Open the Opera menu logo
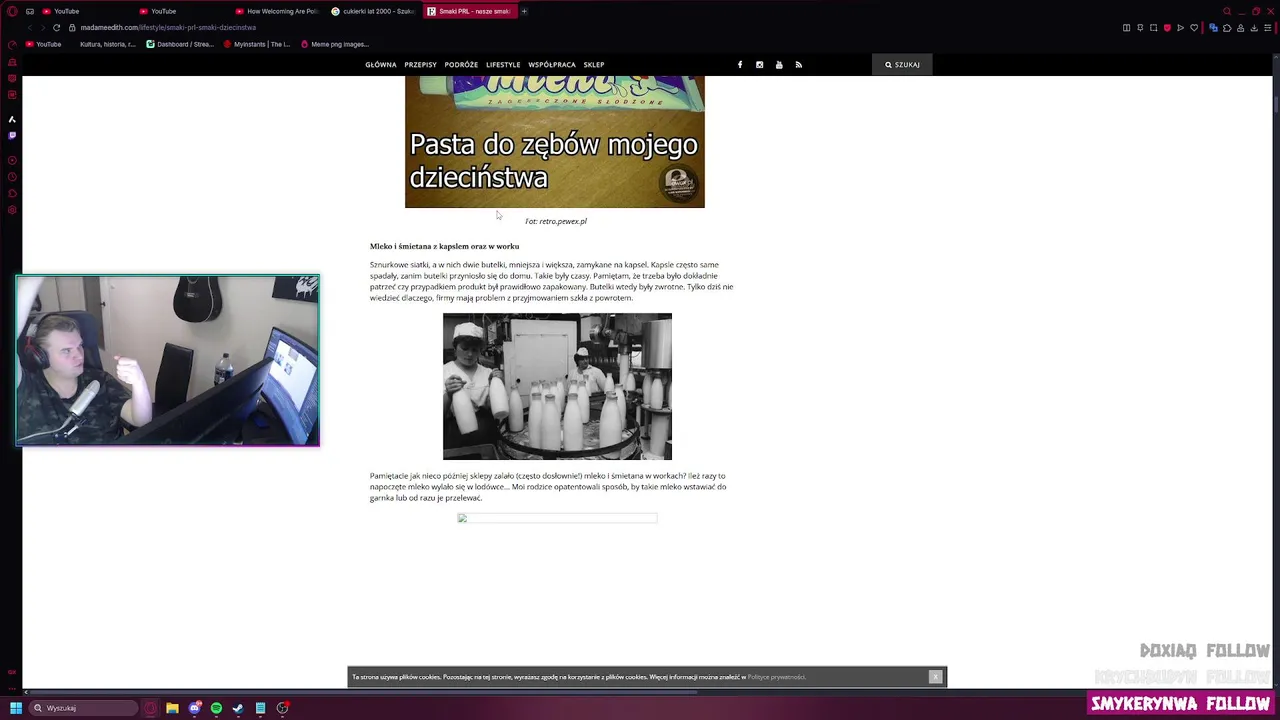This screenshot has width=1280, height=720. [11, 11]
